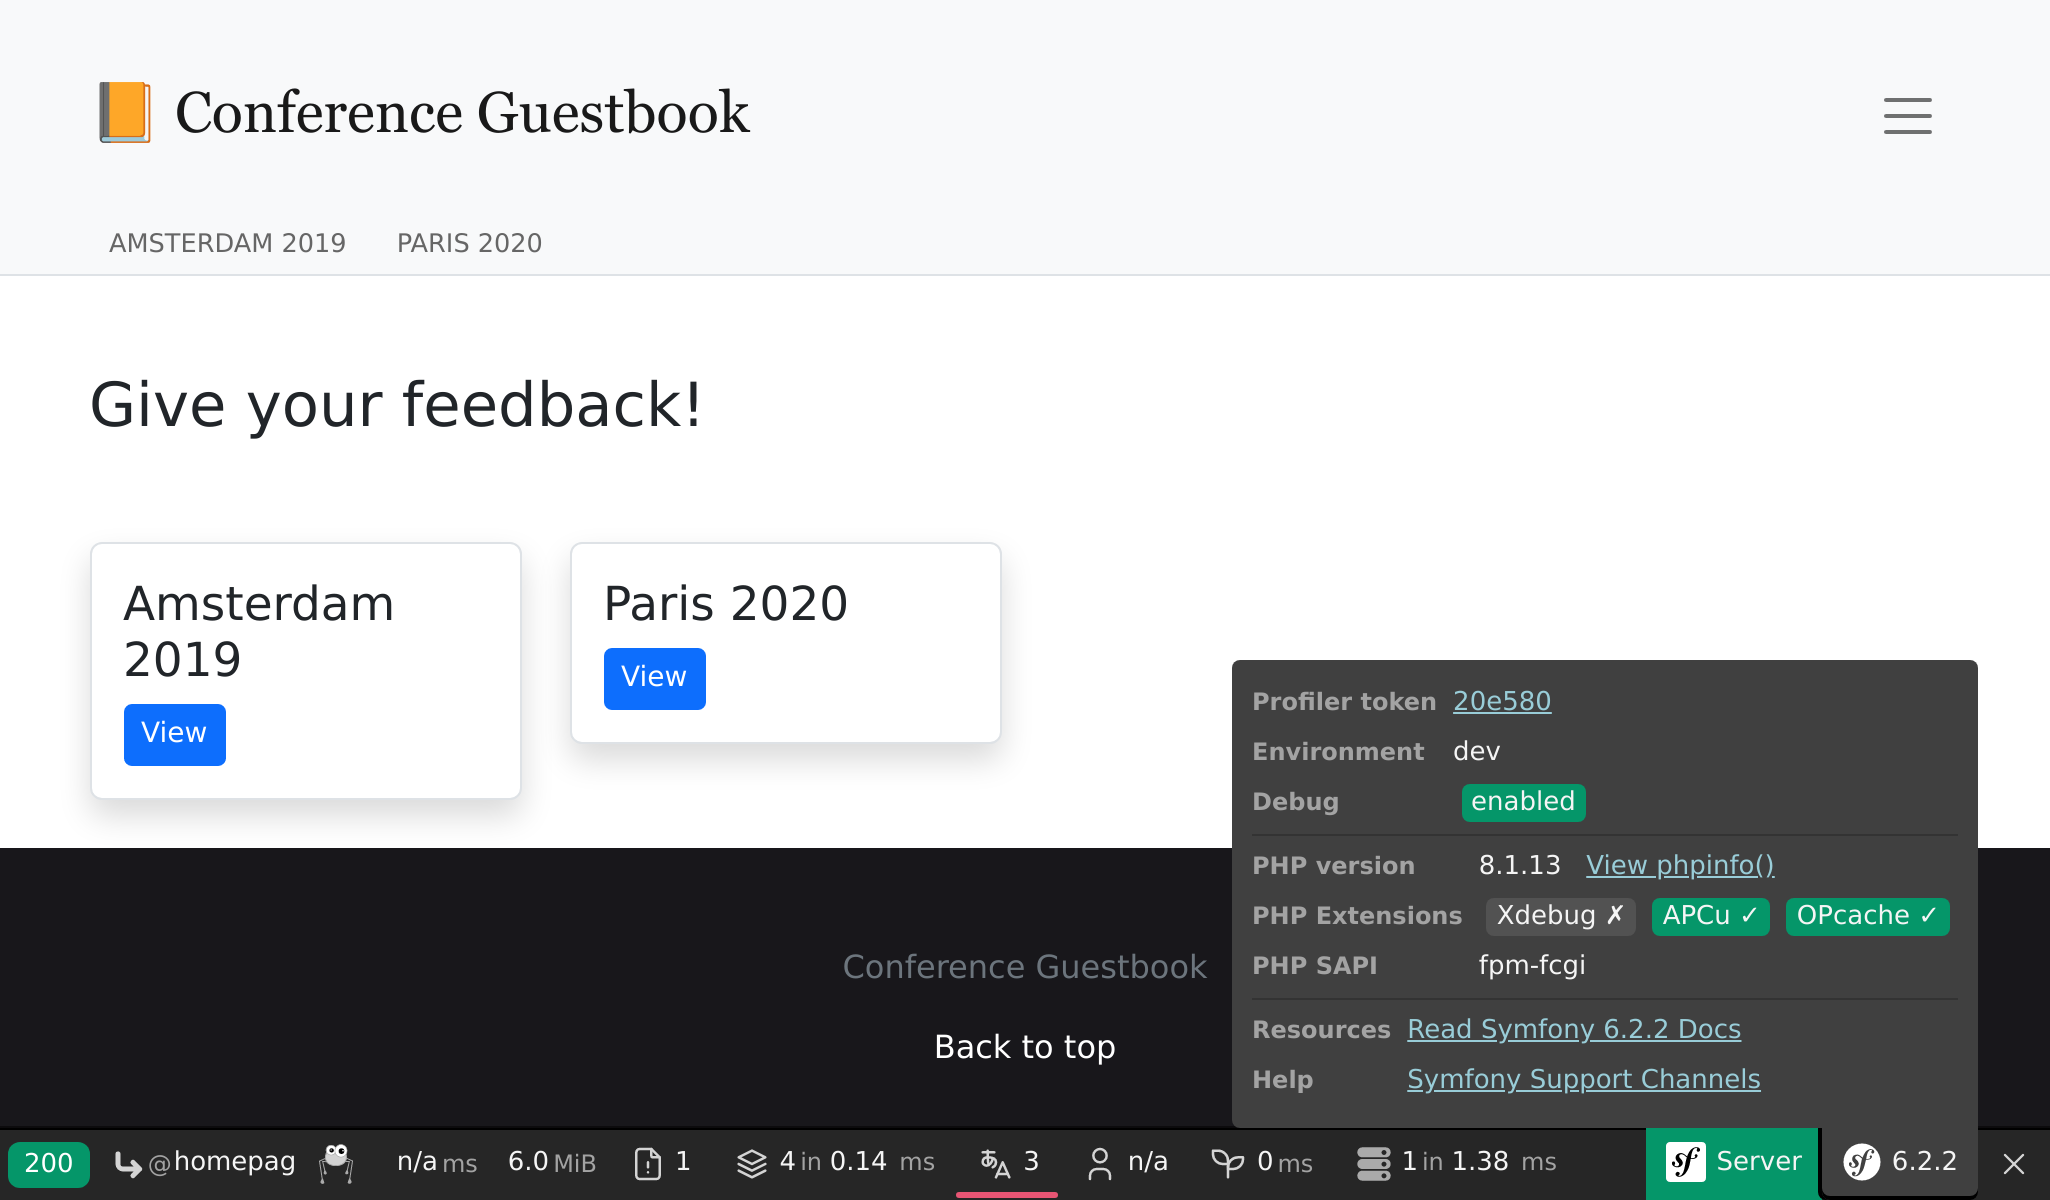Click the View phpinfo() link
This screenshot has width=2050, height=1200.
[1679, 865]
